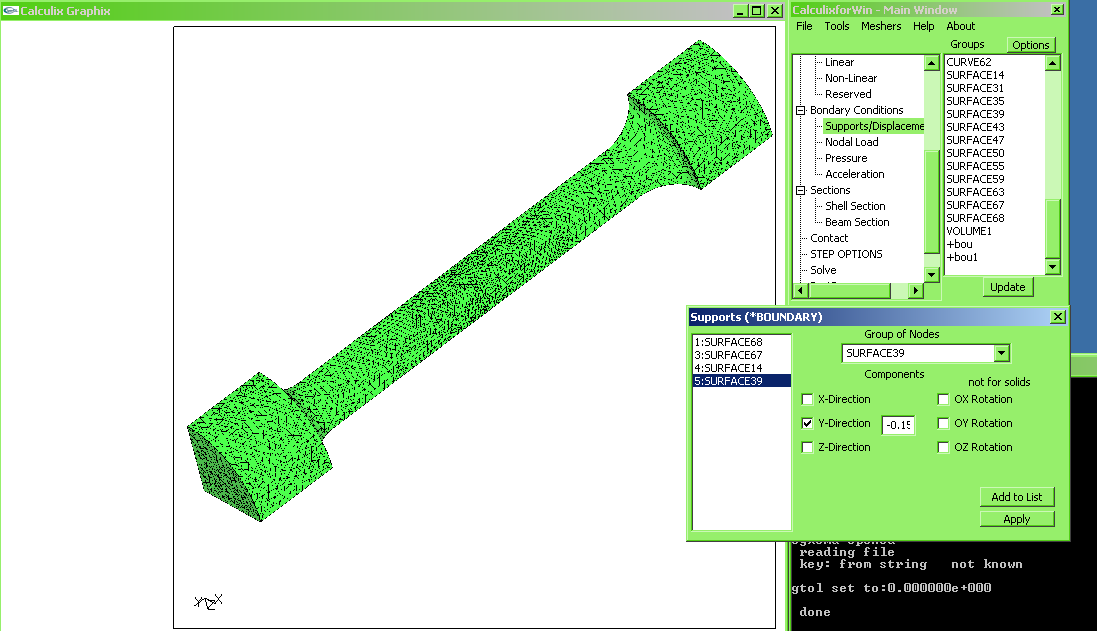1102x631 pixels.
Task: Tick the OX Rotation checkbox
Action: (x=943, y=400)
